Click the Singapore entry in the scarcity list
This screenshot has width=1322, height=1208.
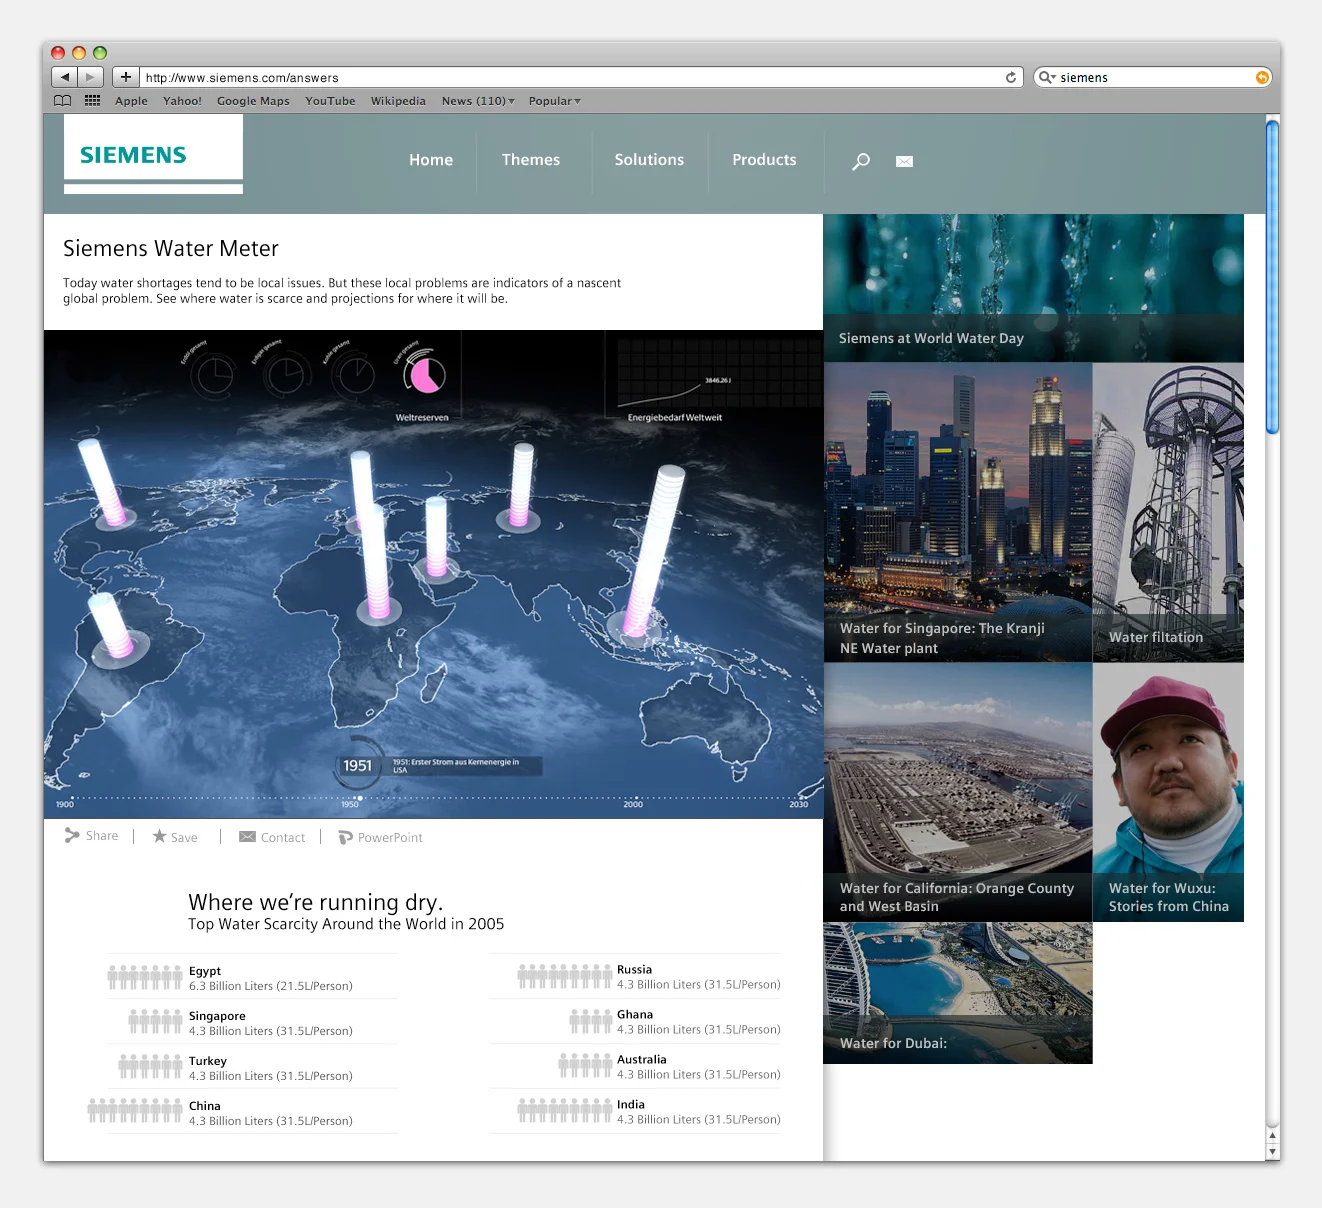coord(253,1023)
